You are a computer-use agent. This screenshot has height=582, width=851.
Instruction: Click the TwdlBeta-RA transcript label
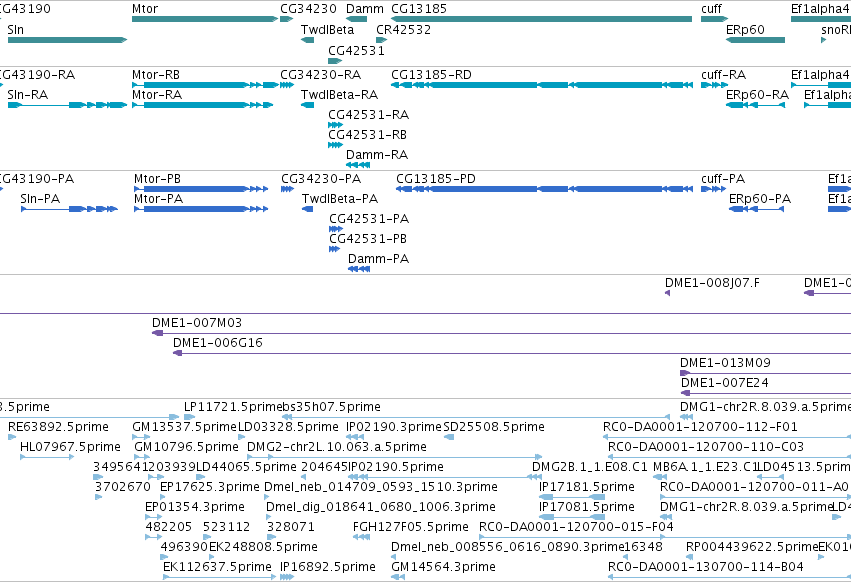click(339, 95)
